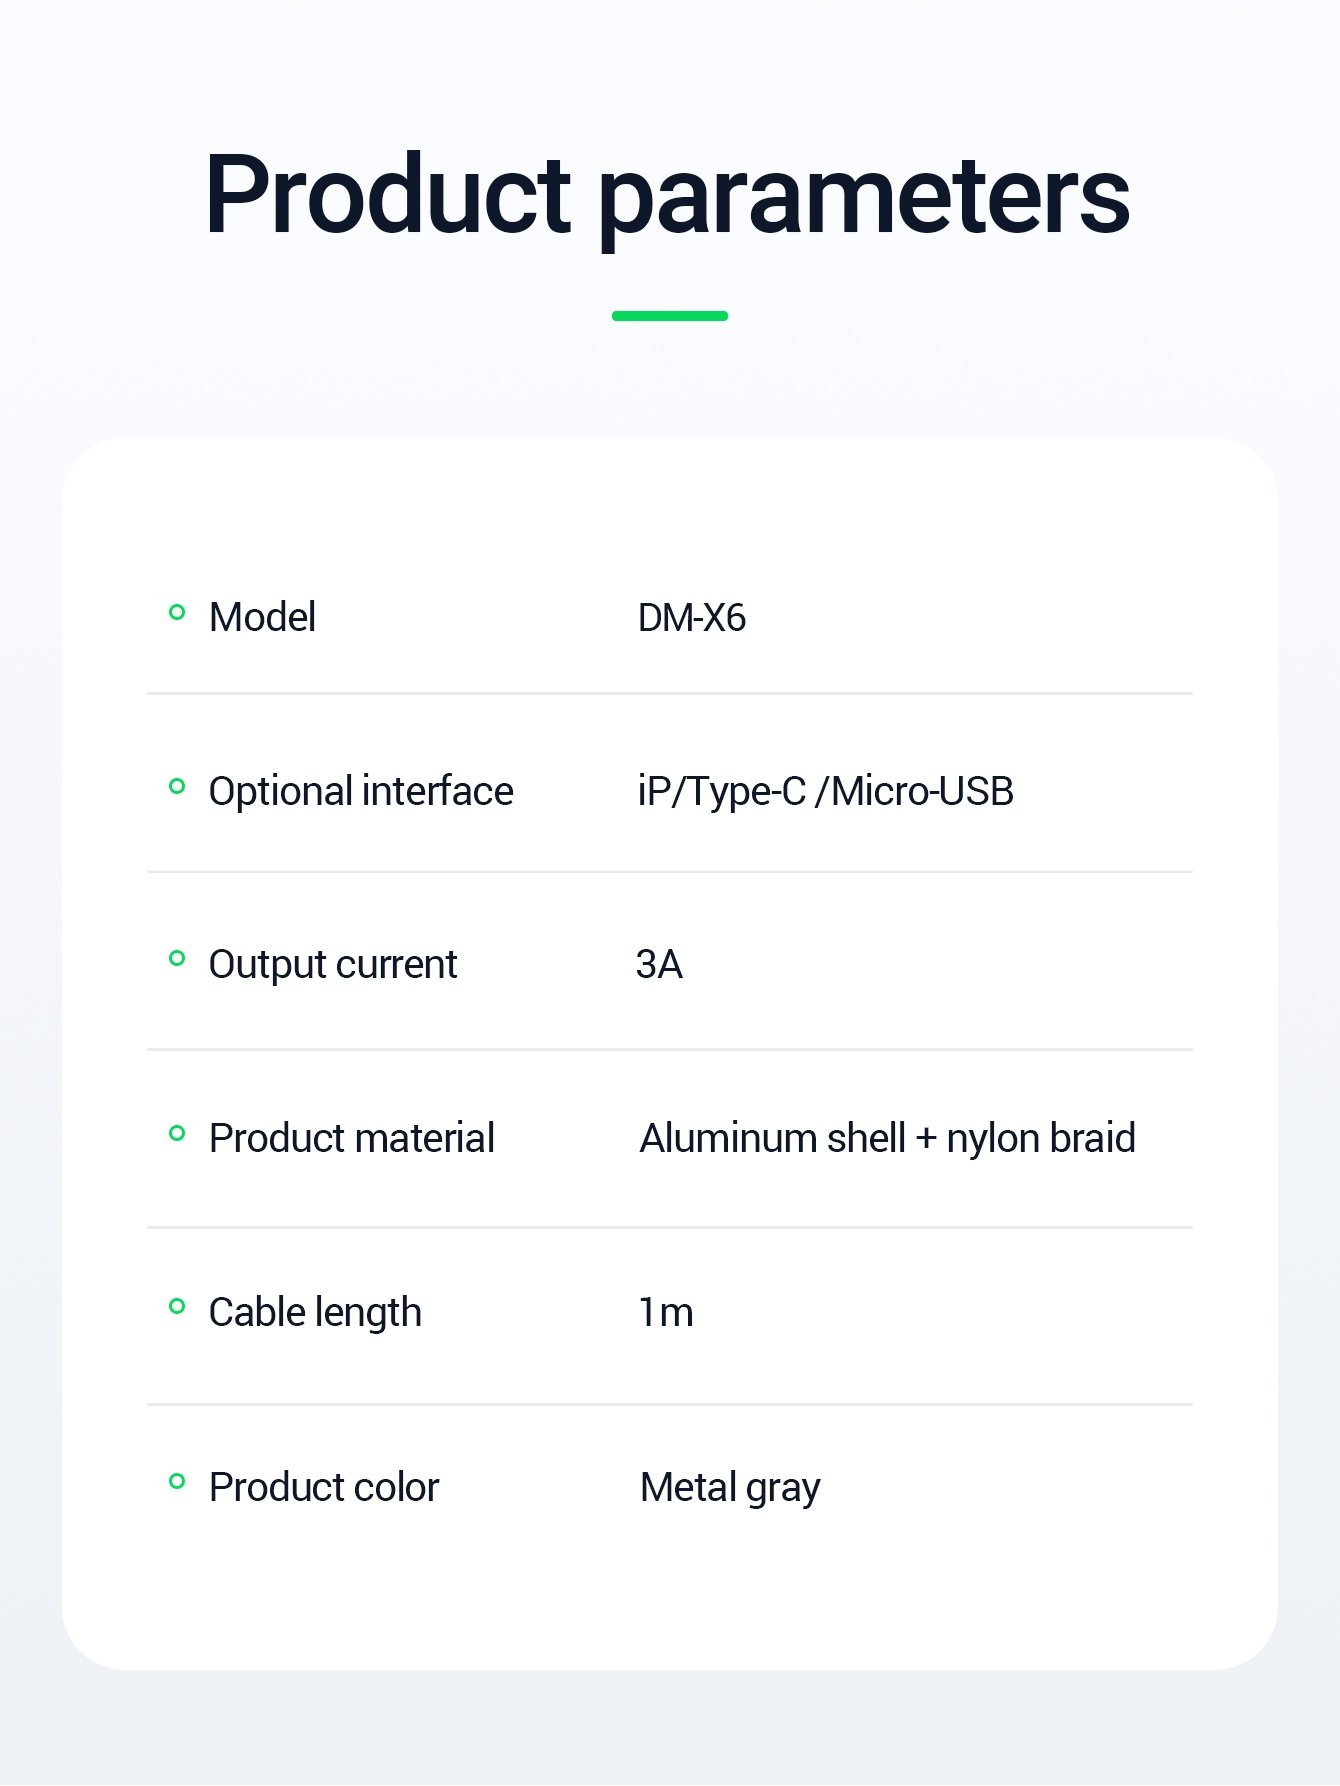This screenshot has width=1340, height=1786.
Task: Click the DM-X6 model value
Action: pos(692,618)
